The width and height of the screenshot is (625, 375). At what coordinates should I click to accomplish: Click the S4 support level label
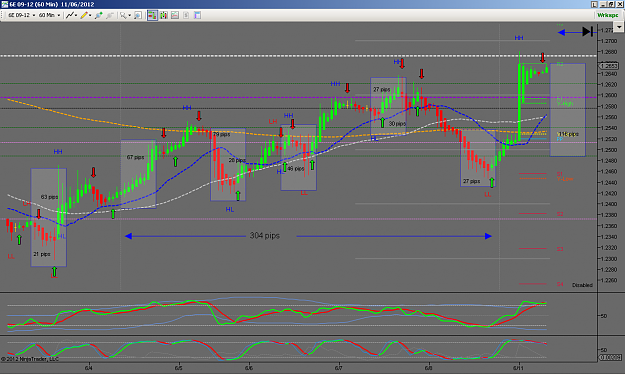click(x=560, y=284)
